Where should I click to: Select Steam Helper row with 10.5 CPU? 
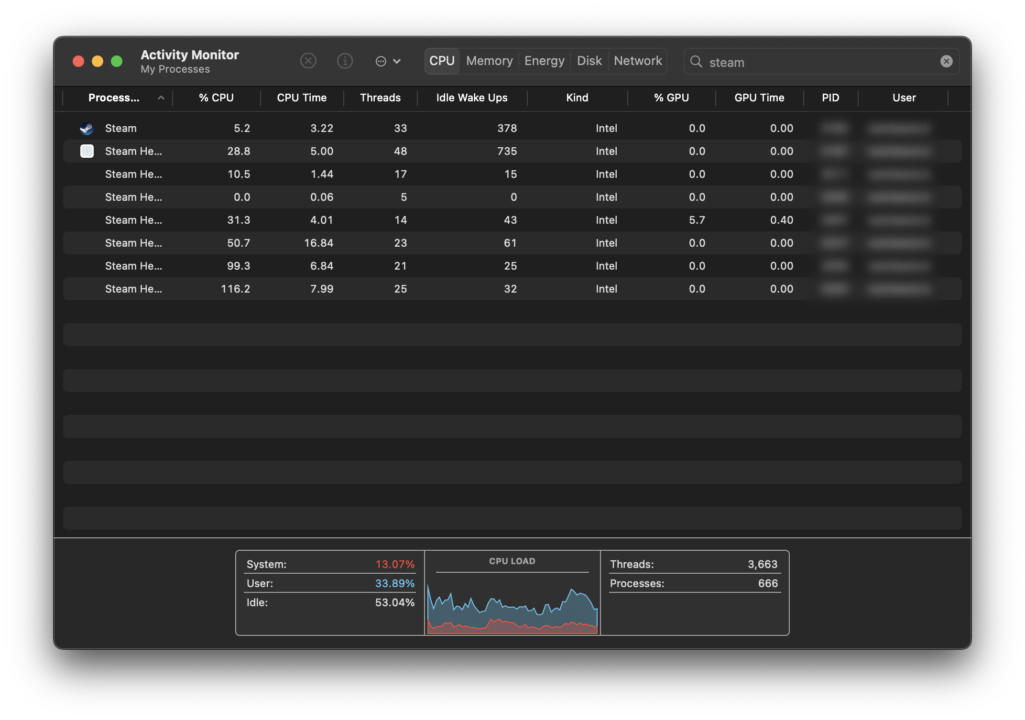point(512,174)
